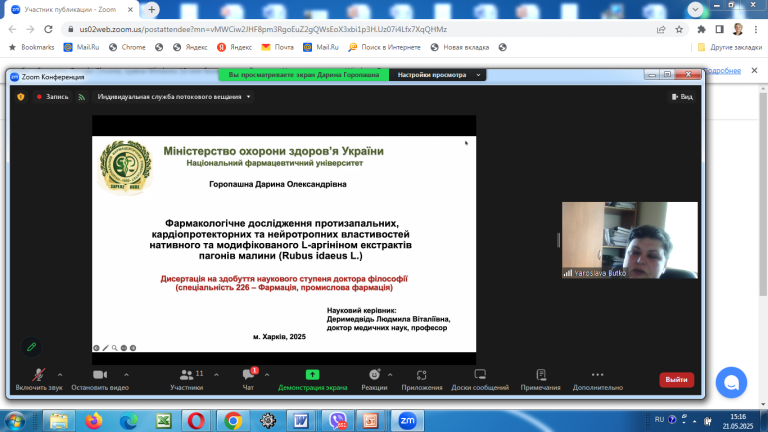Open Chrome three-dot menu

[x=756, y=29]
